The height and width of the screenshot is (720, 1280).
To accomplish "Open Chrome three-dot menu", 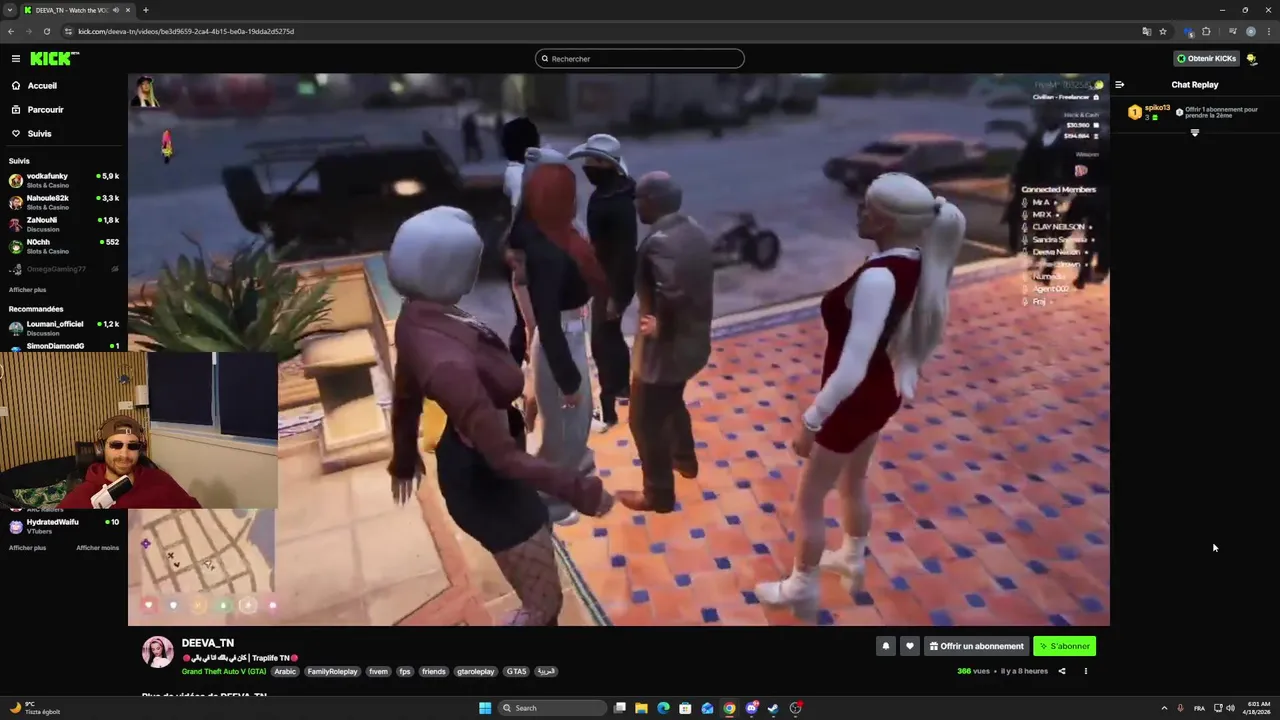I will (x=1268, y=31).
